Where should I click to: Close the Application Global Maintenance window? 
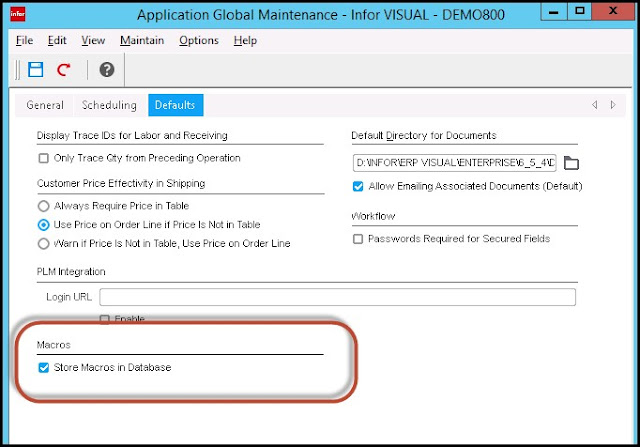(x=613, y=12)
